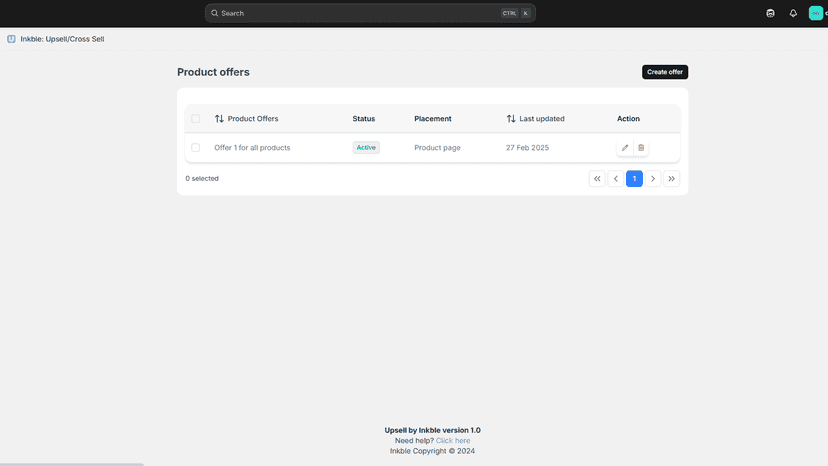The image size is (828, 466).
Task: Toggle the select-all offers checkbox
Action: click(x=195, y=119)
